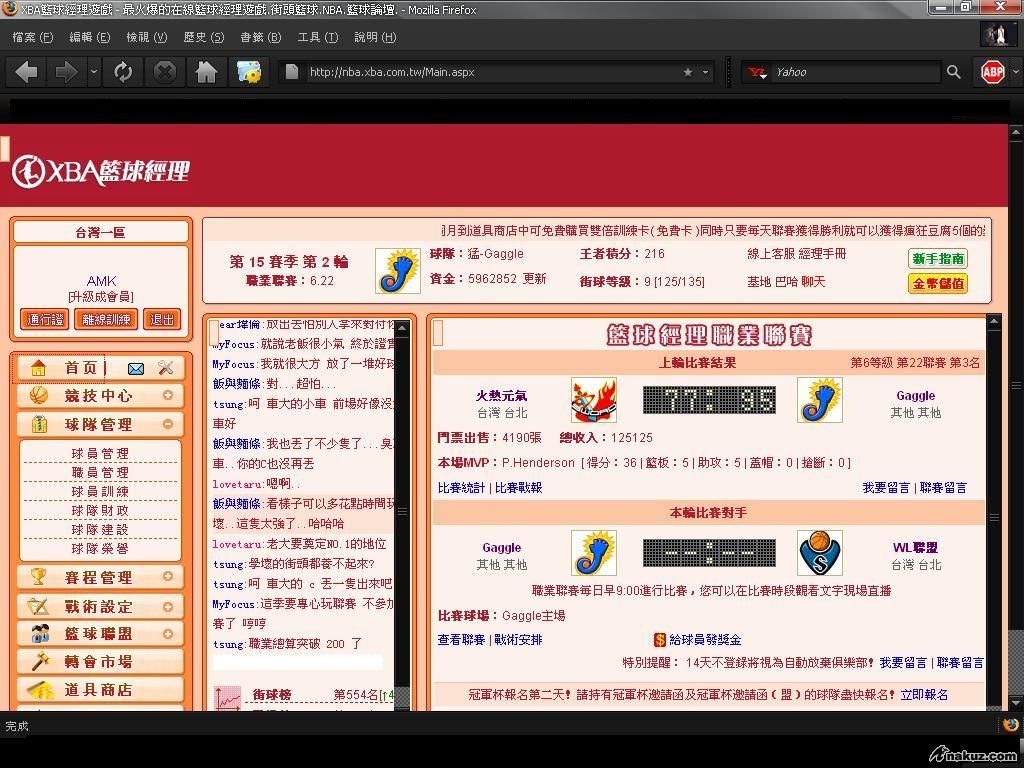The height and width of the screenshot is (768, 1024).
Task: Open the 書籤 menu
Action: pyautogui.click(x=260, y=37)
